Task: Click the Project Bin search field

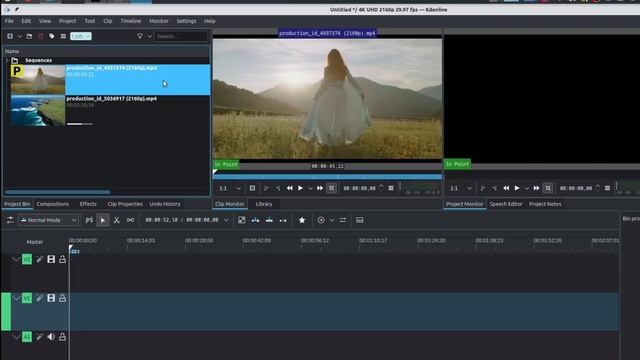Action: coord(181,36)
